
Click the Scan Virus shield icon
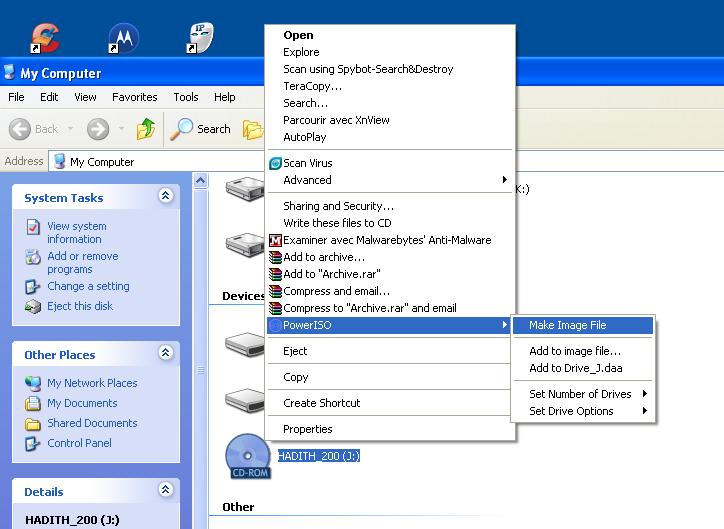[275, 163]
